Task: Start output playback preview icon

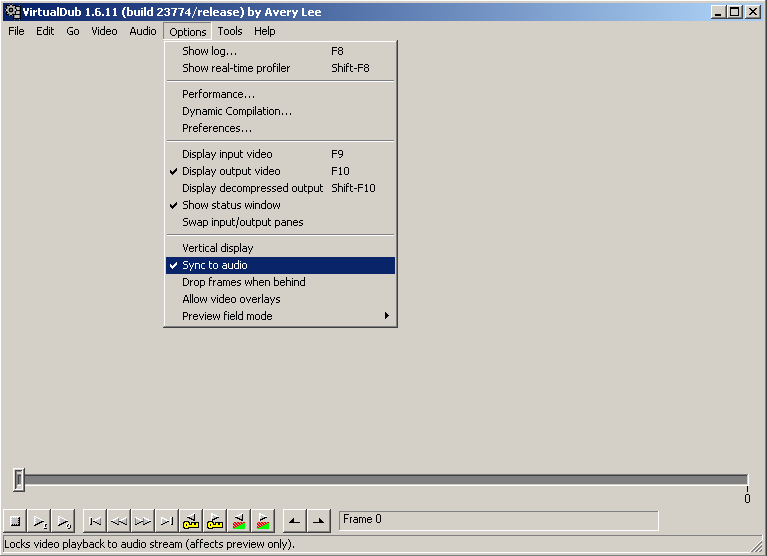Action: 64,521
